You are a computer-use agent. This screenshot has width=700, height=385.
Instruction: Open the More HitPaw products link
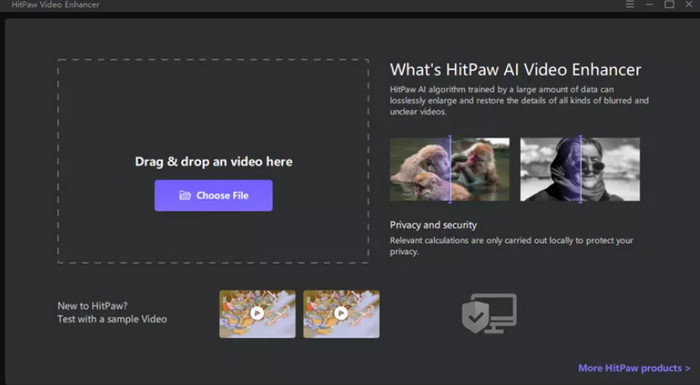[634, 368]
